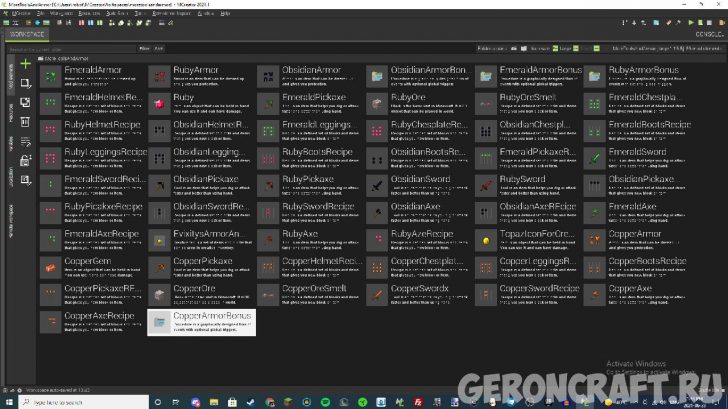The width and height of the screenshot is (728, 409).
Task: Open the CopperArmorBonus procedure element
Action: coord(200,320)
